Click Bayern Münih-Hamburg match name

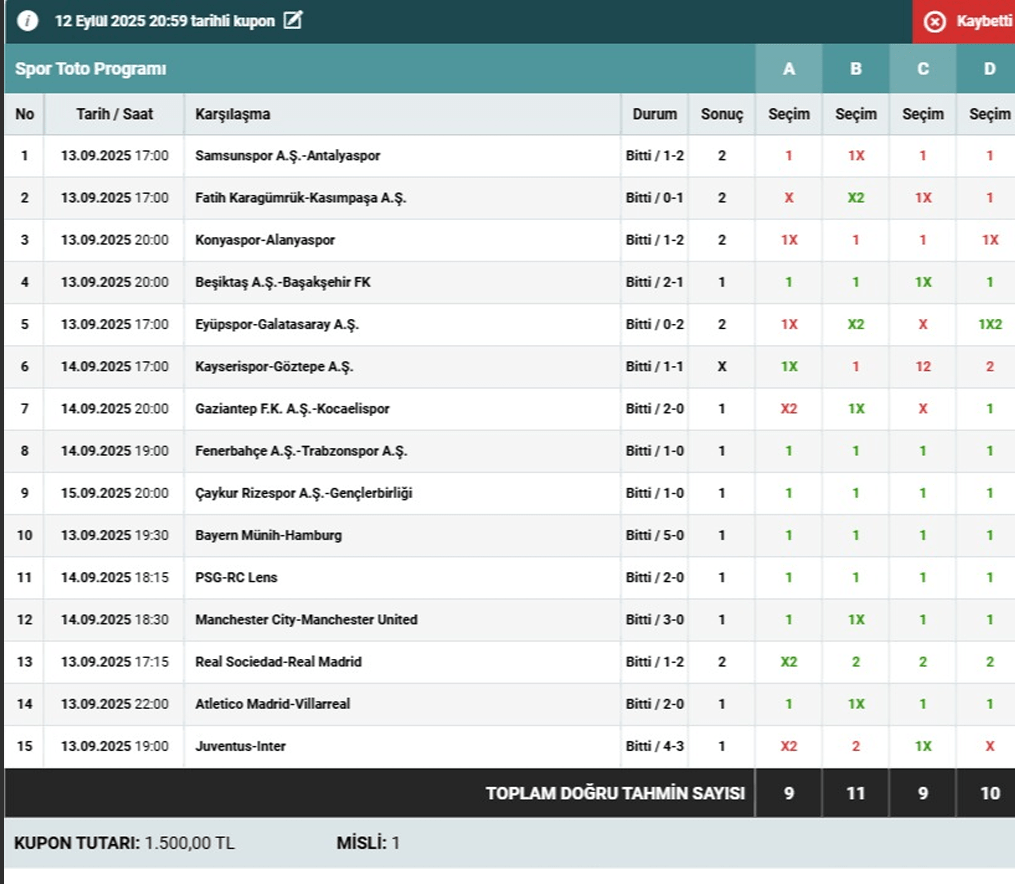tap(268, 535)
